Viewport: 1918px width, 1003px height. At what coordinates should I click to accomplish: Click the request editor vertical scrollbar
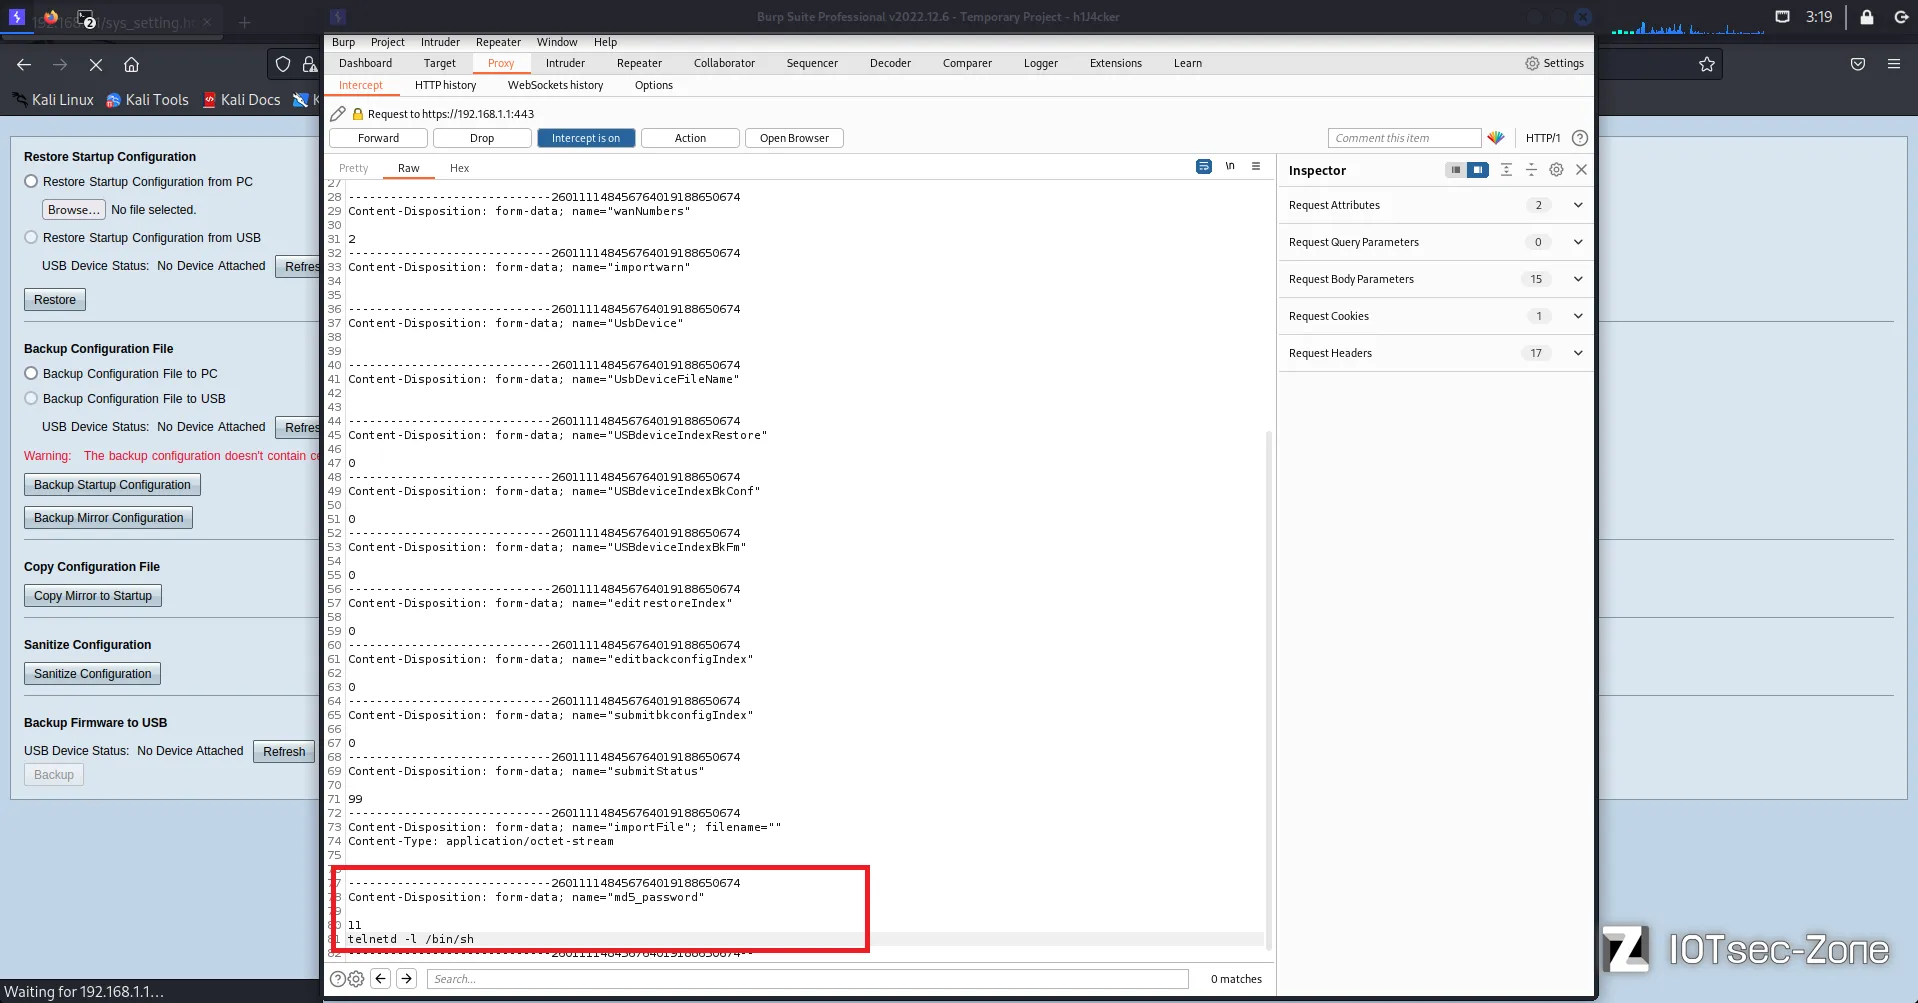click(1269, 690)
